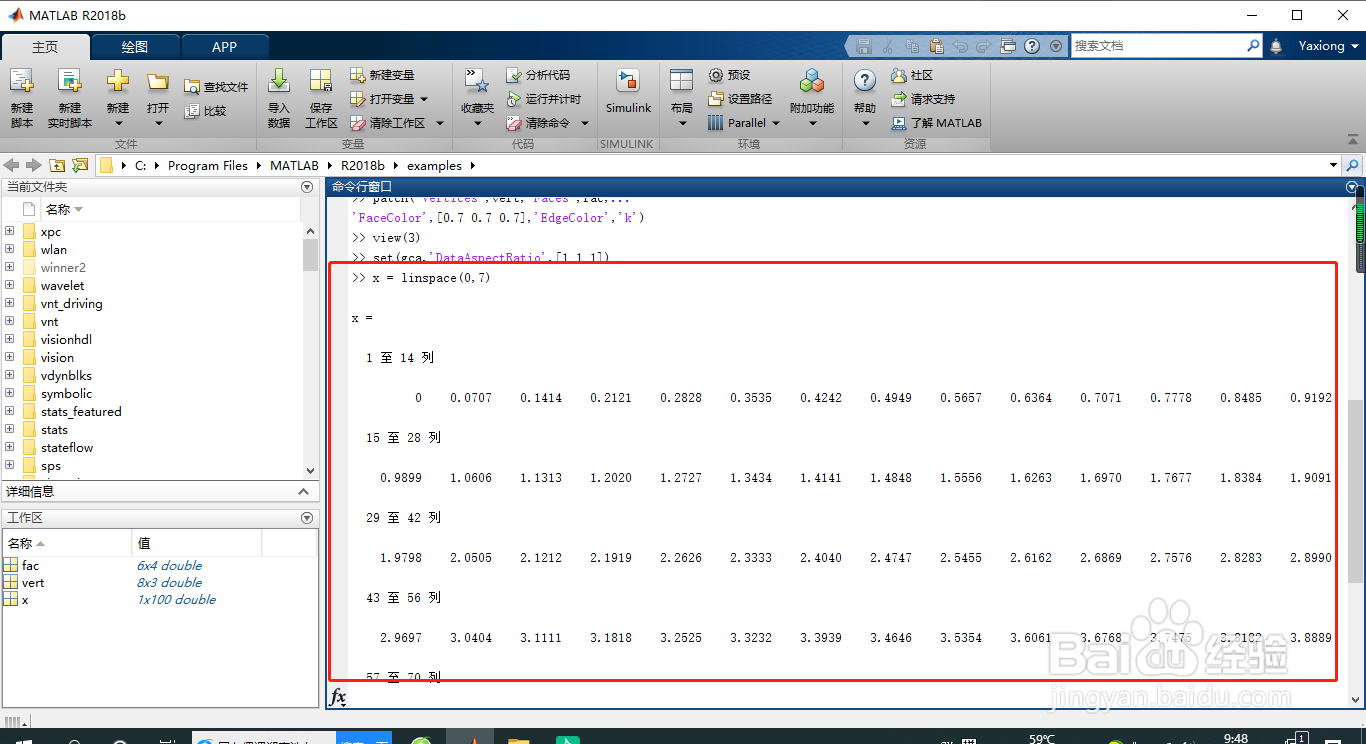
Task: Click the back arrow in the address toolbar
Action: (12, 165)
